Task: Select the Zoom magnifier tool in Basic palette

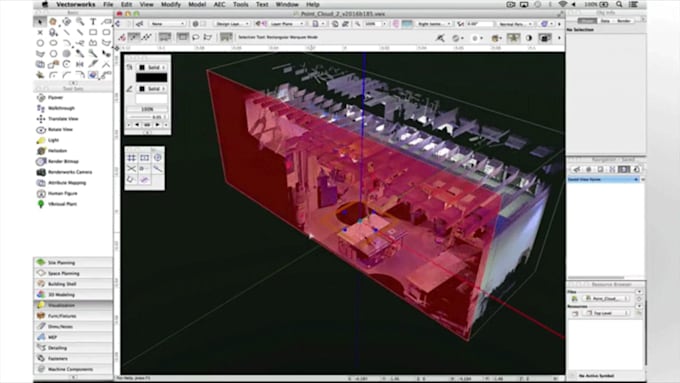Action: (80, 21)
